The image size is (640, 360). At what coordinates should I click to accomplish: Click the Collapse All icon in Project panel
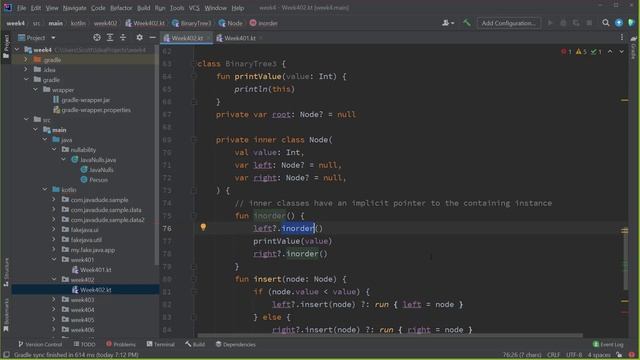[x=123, y=38]
